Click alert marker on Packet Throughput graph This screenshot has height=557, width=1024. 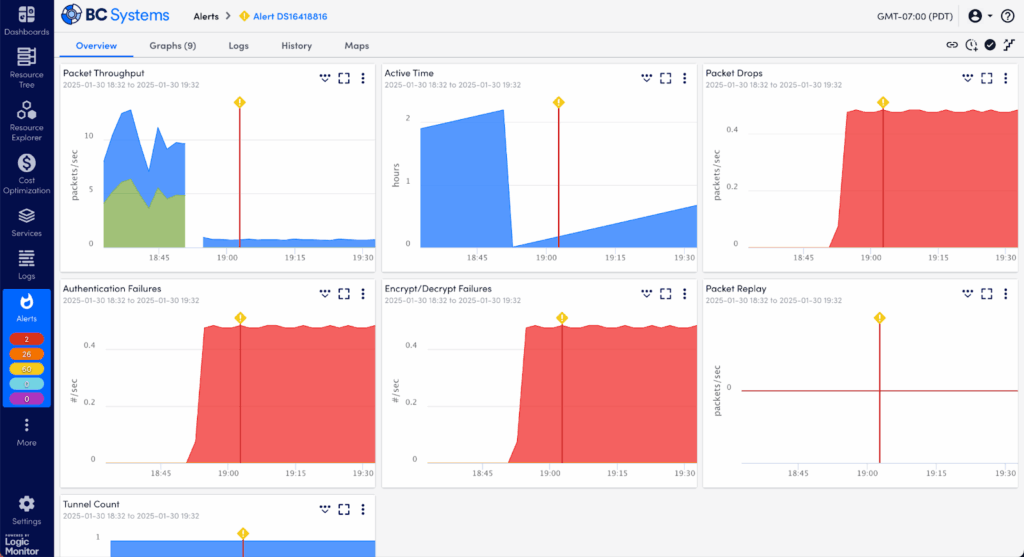240,102
